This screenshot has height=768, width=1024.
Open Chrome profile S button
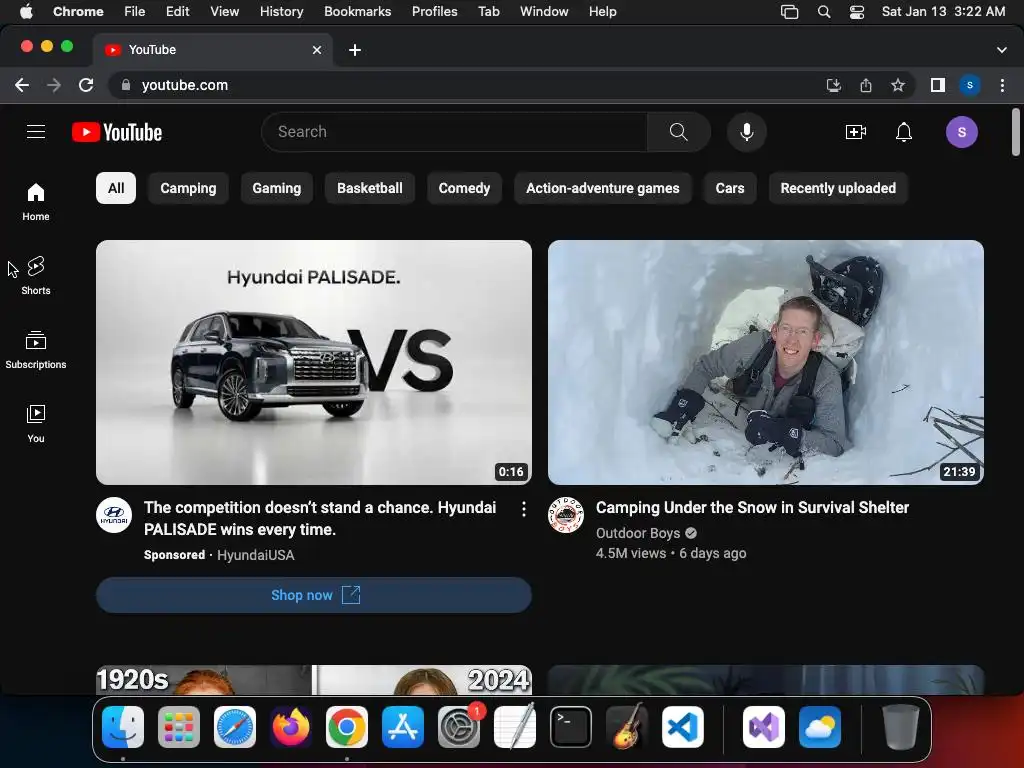click(x=970, y=85)
